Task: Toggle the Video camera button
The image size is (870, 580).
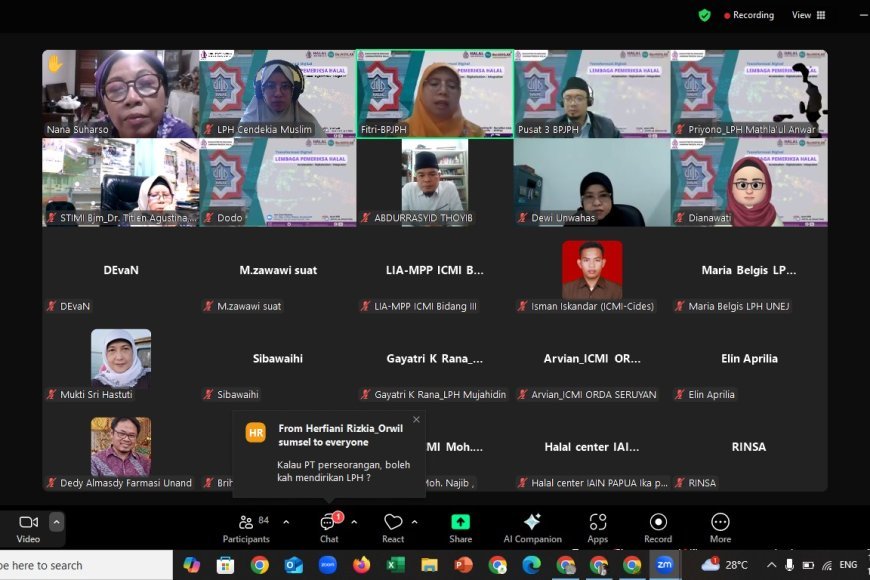Action: pos(28,528)
